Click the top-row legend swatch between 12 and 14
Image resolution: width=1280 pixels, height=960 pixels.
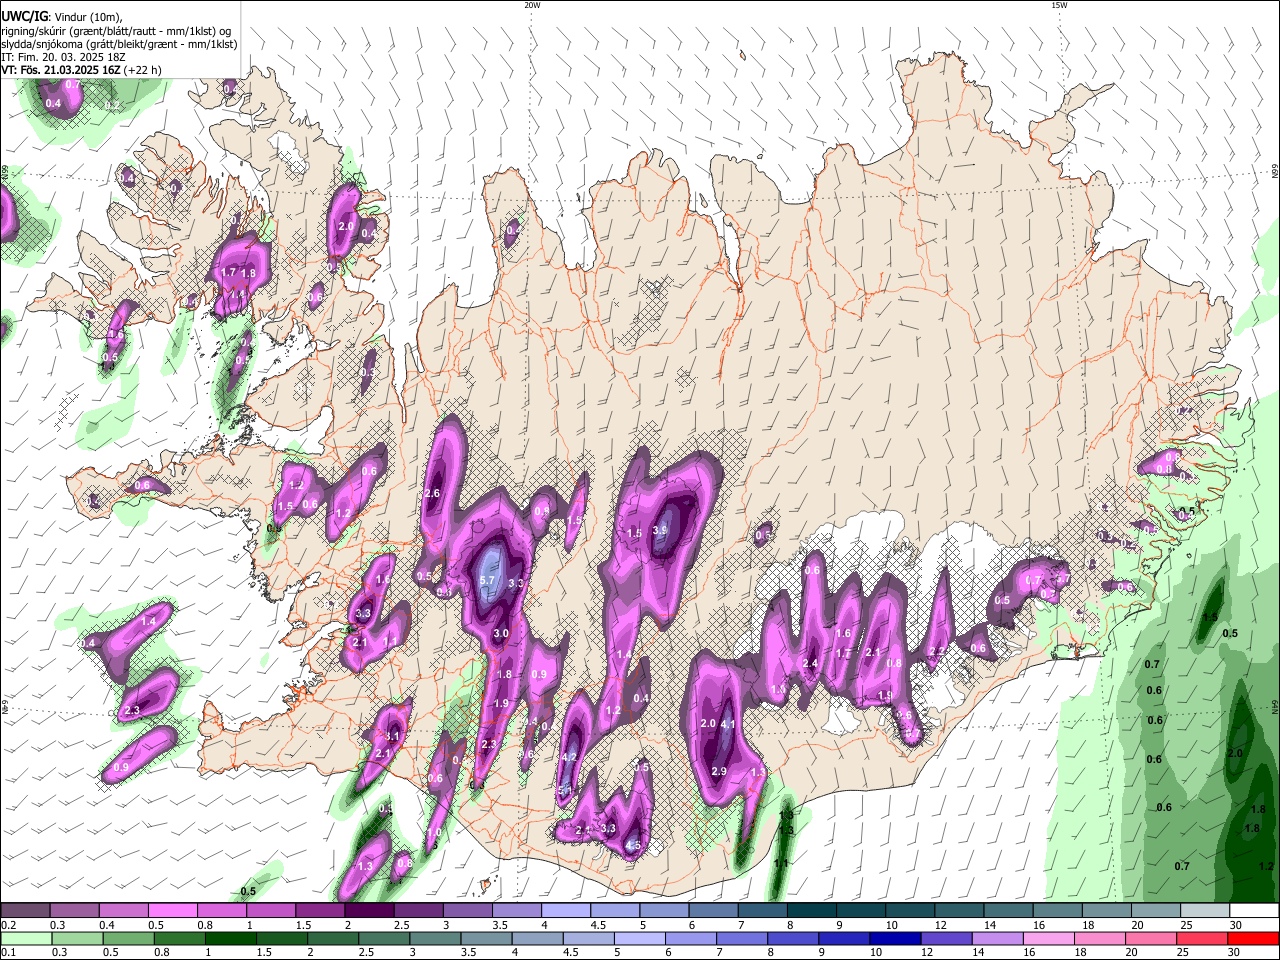tap(959, 911)
